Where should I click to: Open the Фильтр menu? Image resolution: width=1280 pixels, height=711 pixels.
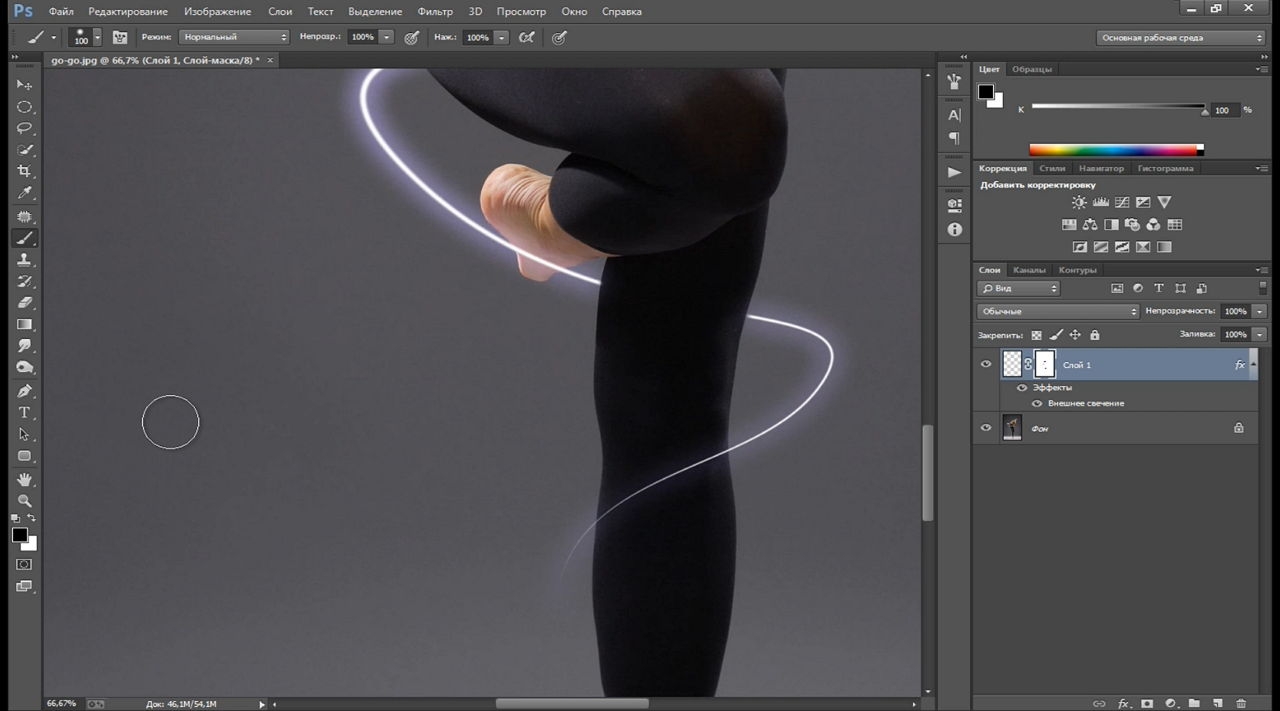435,11
